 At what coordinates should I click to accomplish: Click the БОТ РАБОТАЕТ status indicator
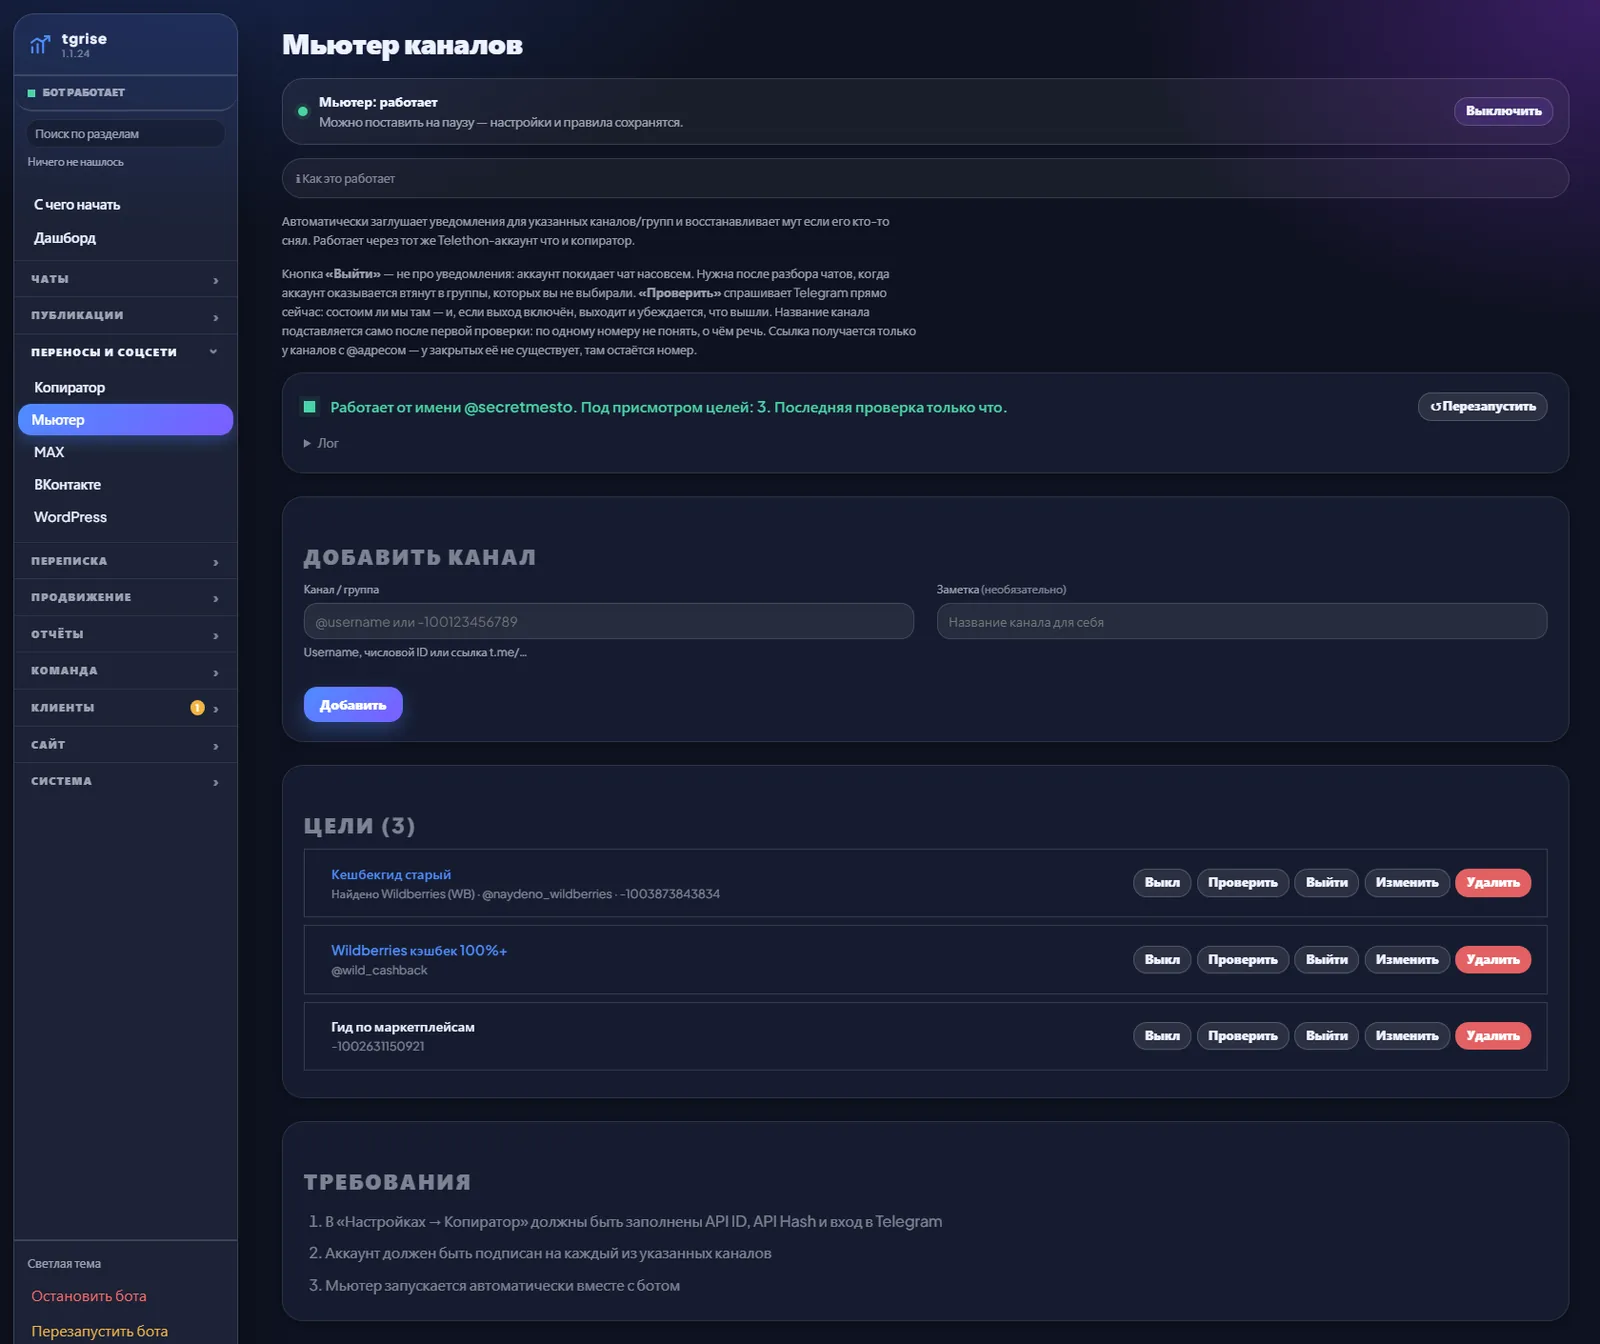point(76,93)
